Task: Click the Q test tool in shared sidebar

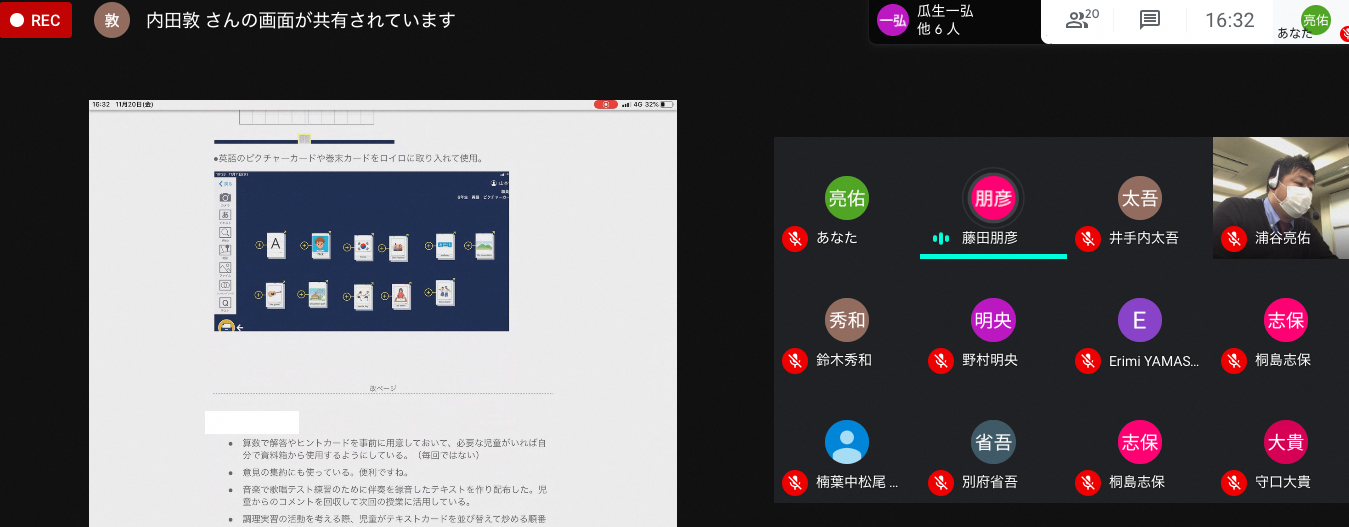Action: (x=225, y=303)
